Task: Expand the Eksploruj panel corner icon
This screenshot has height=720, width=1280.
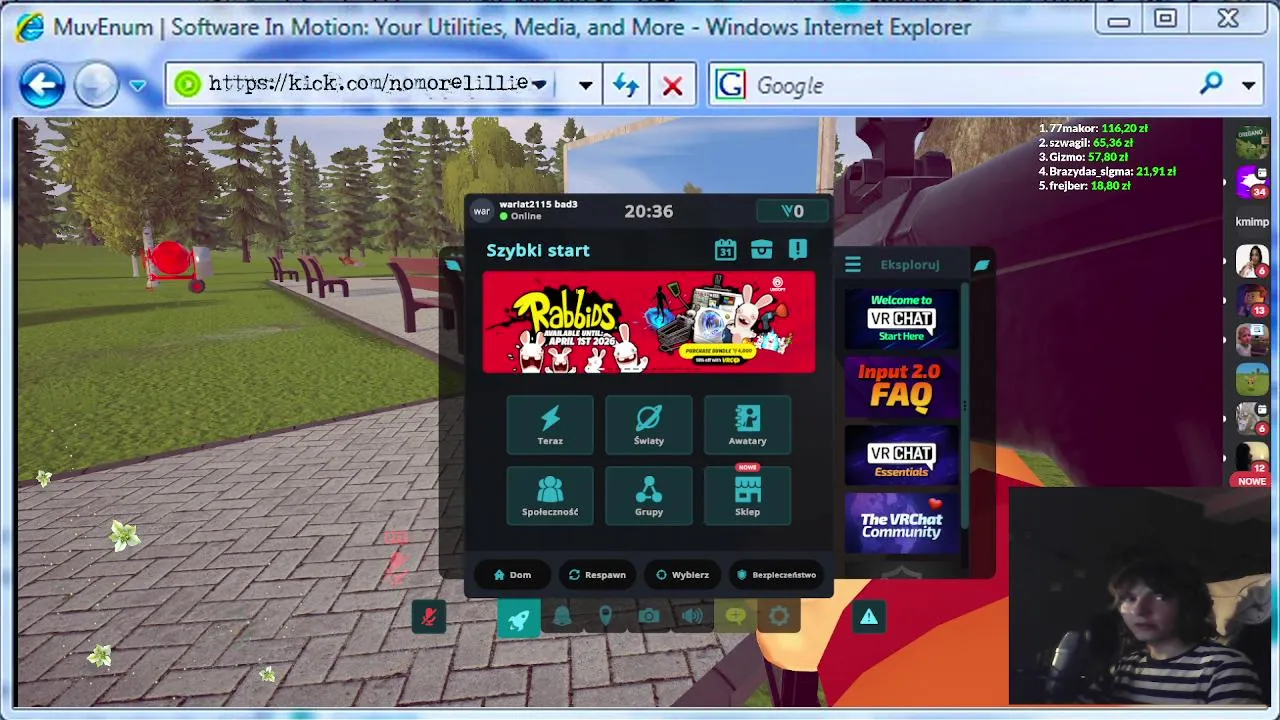Action: (981, 265)
